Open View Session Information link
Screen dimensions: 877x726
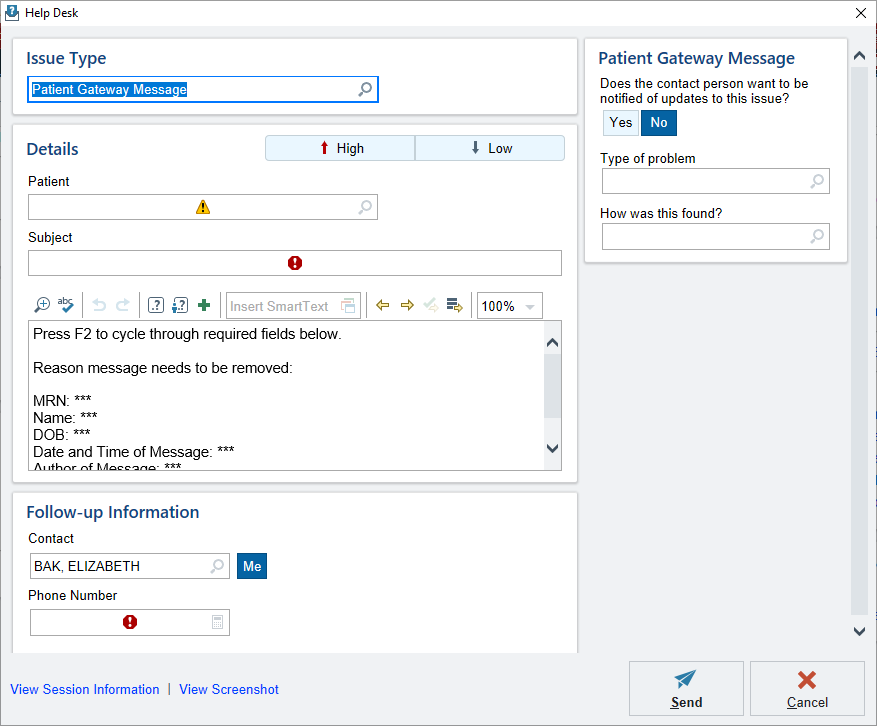pyautogui.click(x=85, y=689)
